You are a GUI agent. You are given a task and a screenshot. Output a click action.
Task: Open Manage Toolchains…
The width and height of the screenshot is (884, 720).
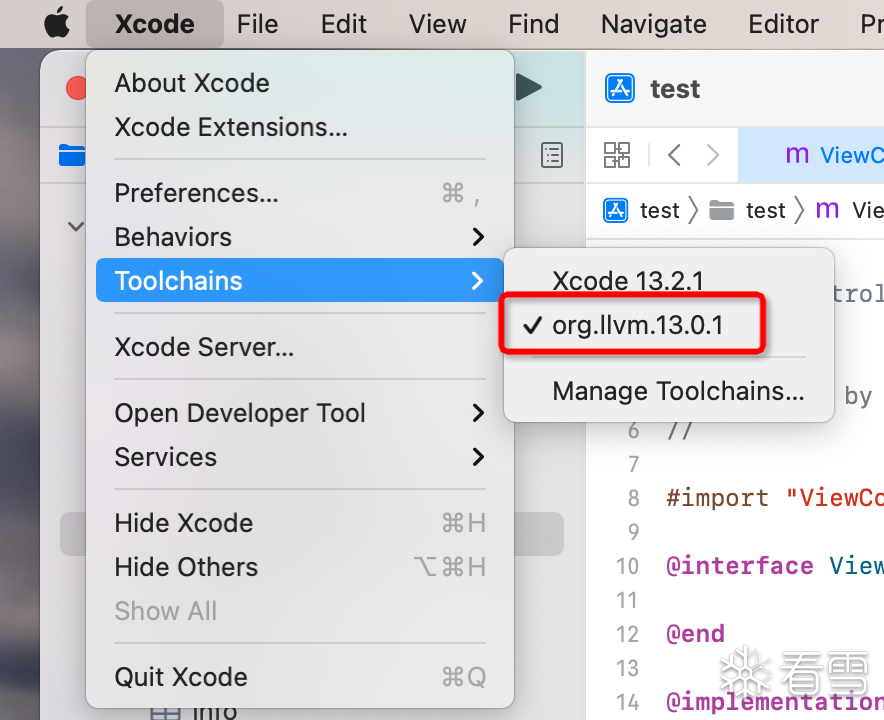[669, 391]
